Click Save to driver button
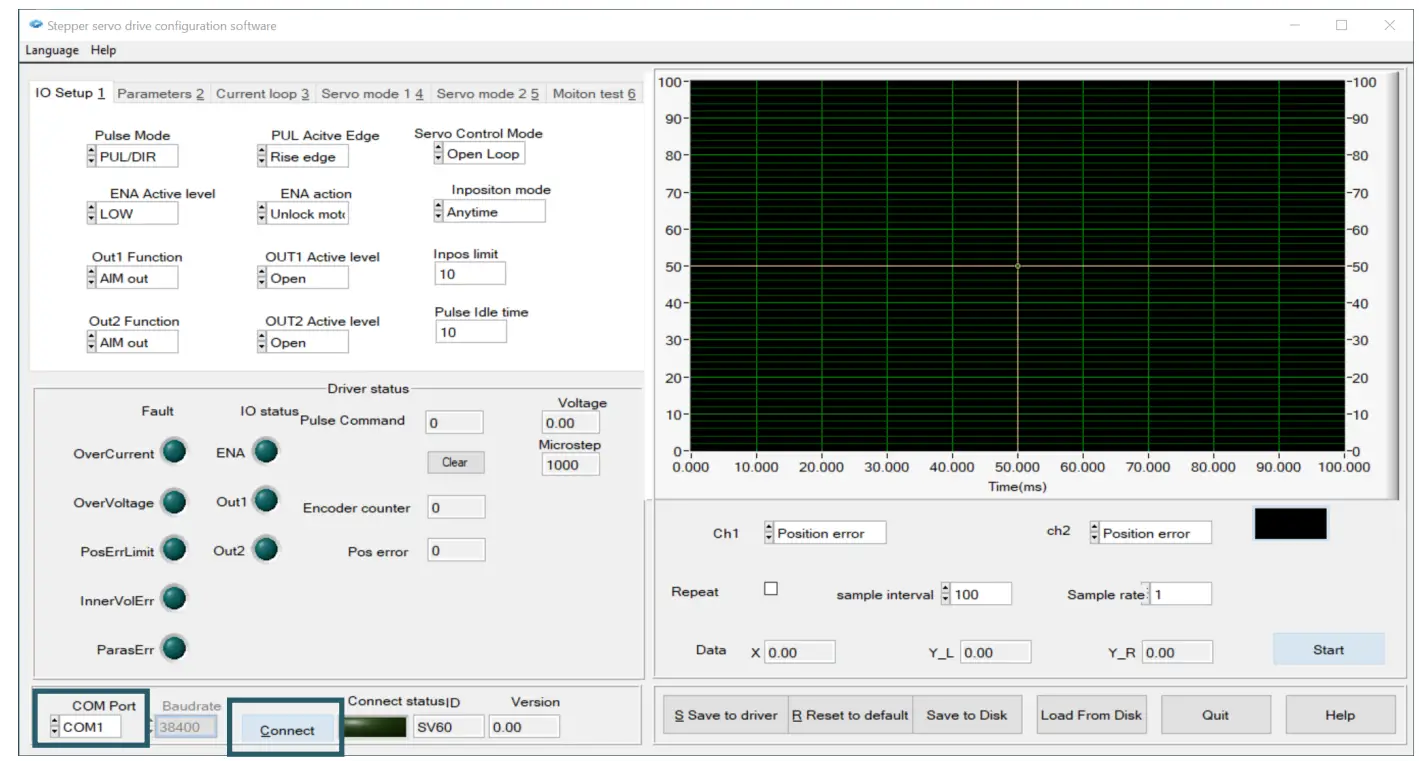The image size is (1419, 761). [725, 715]
